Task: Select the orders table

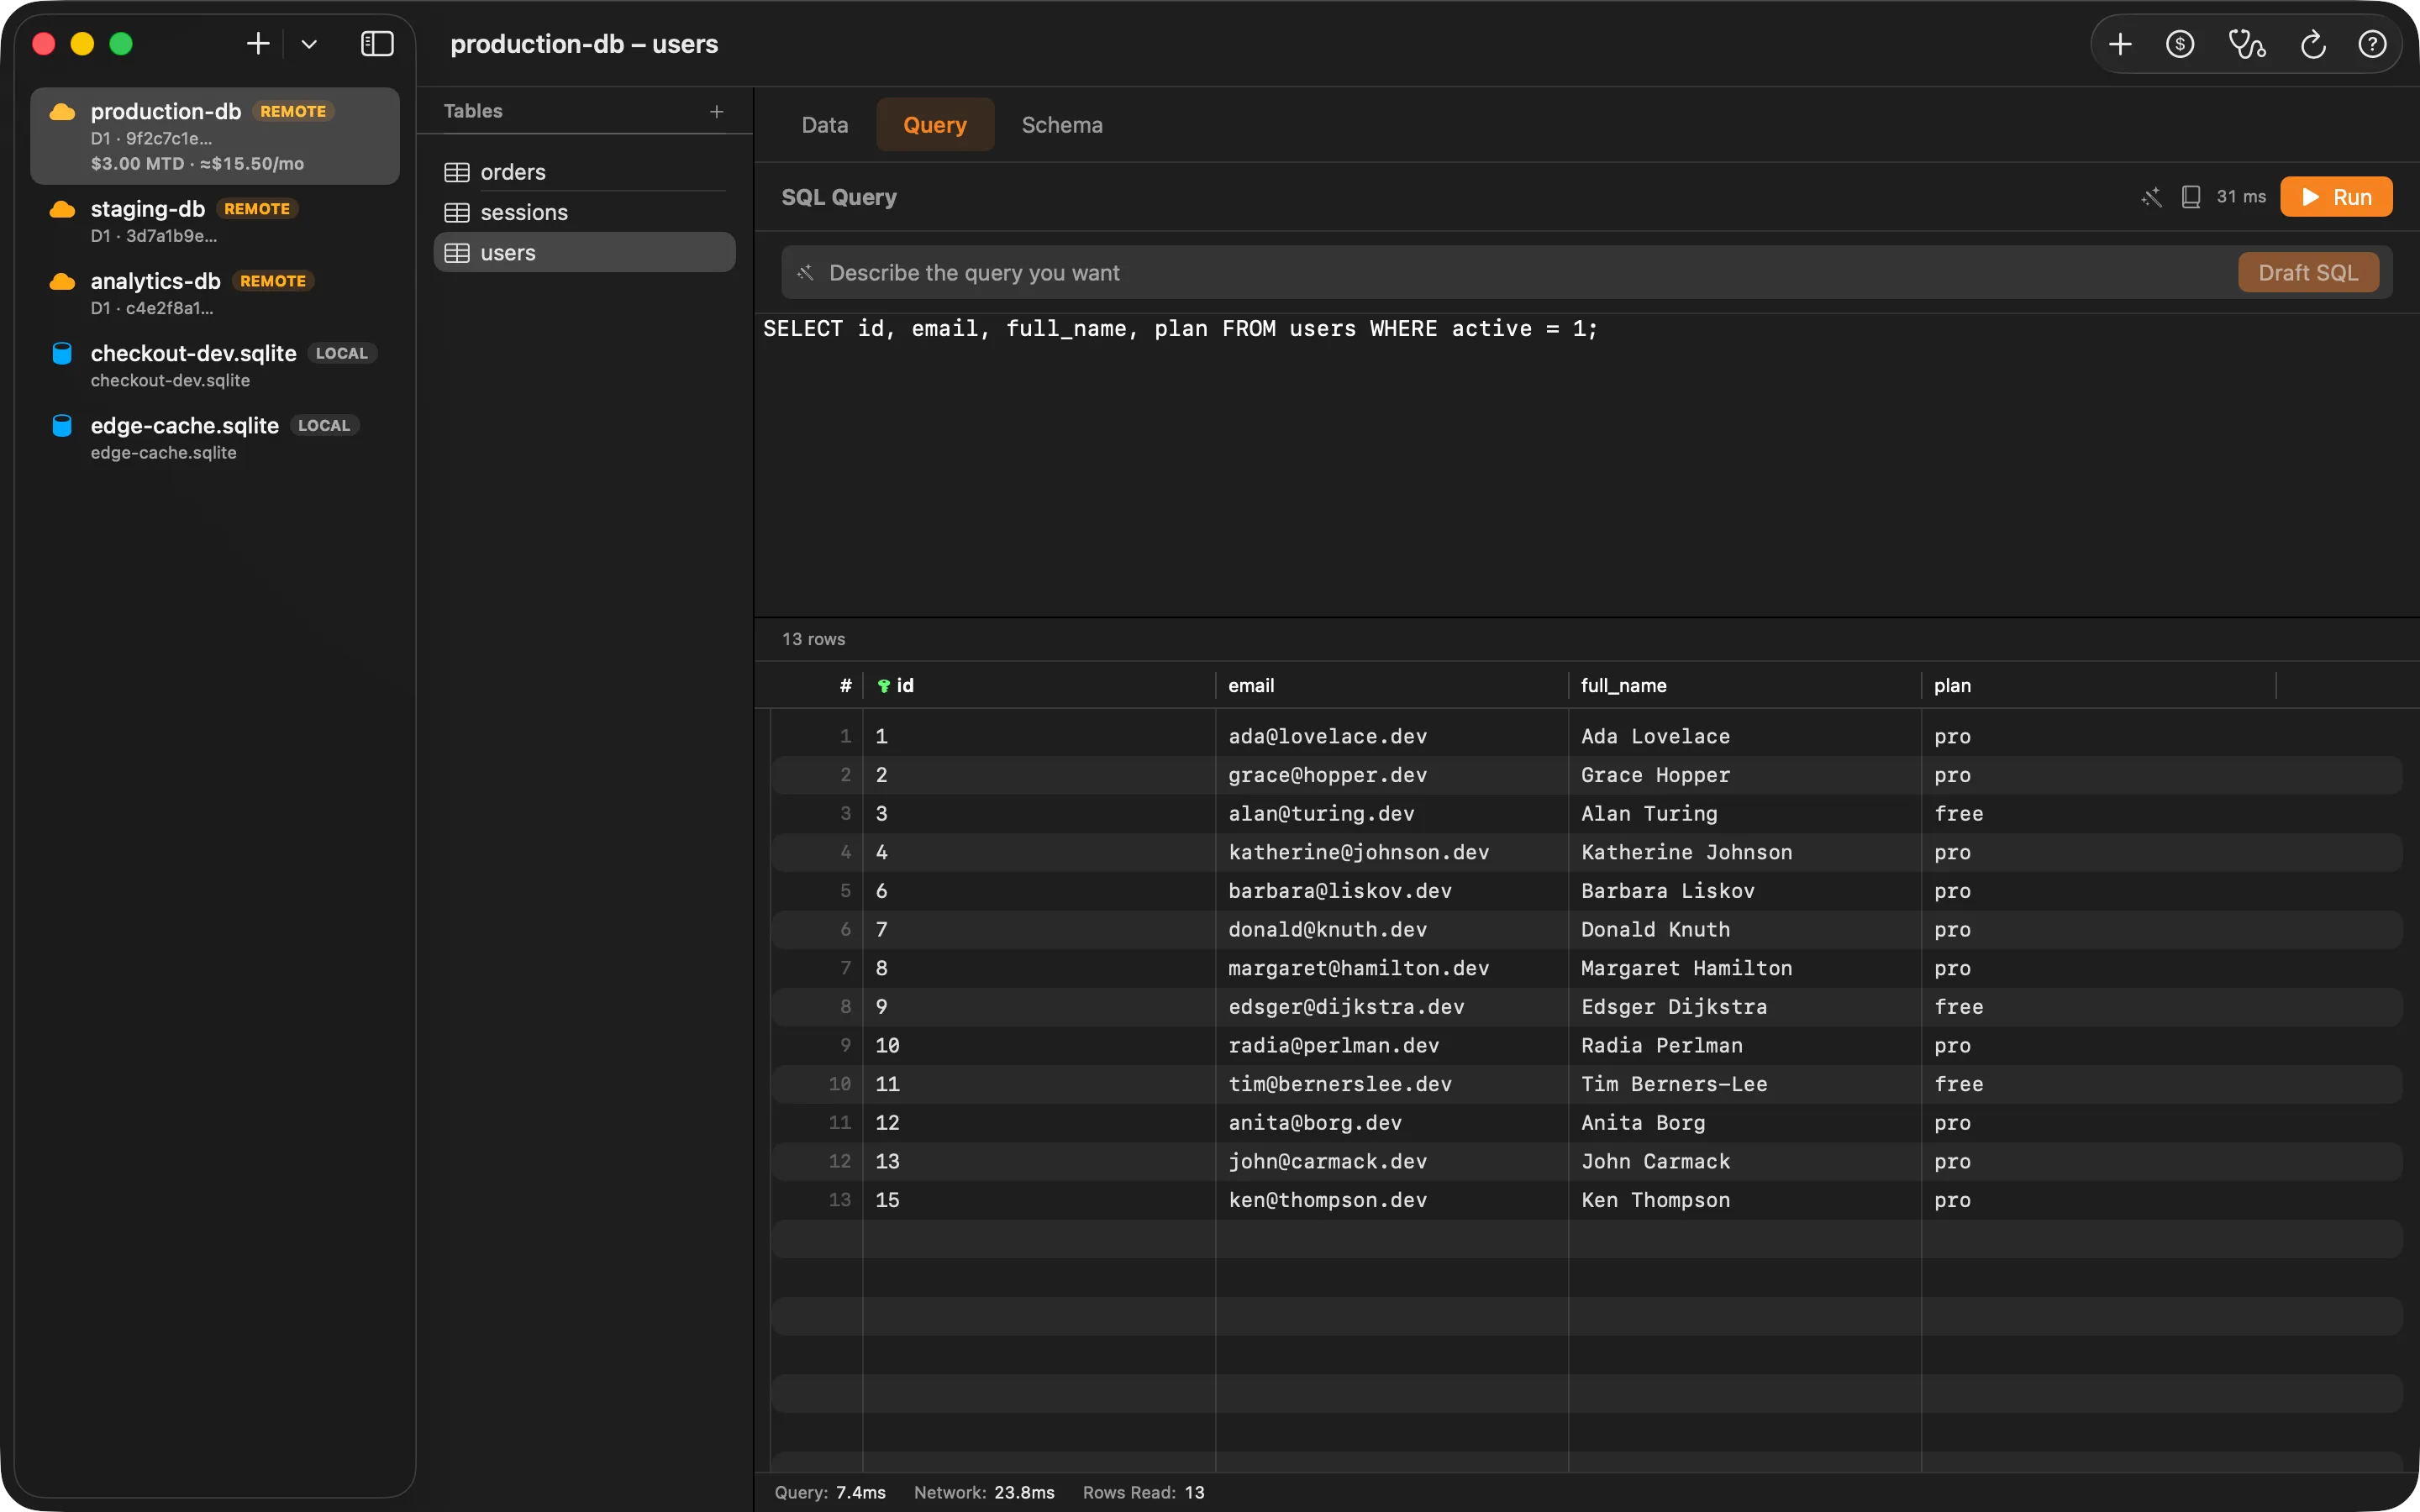Action: [x=585, y=172]
